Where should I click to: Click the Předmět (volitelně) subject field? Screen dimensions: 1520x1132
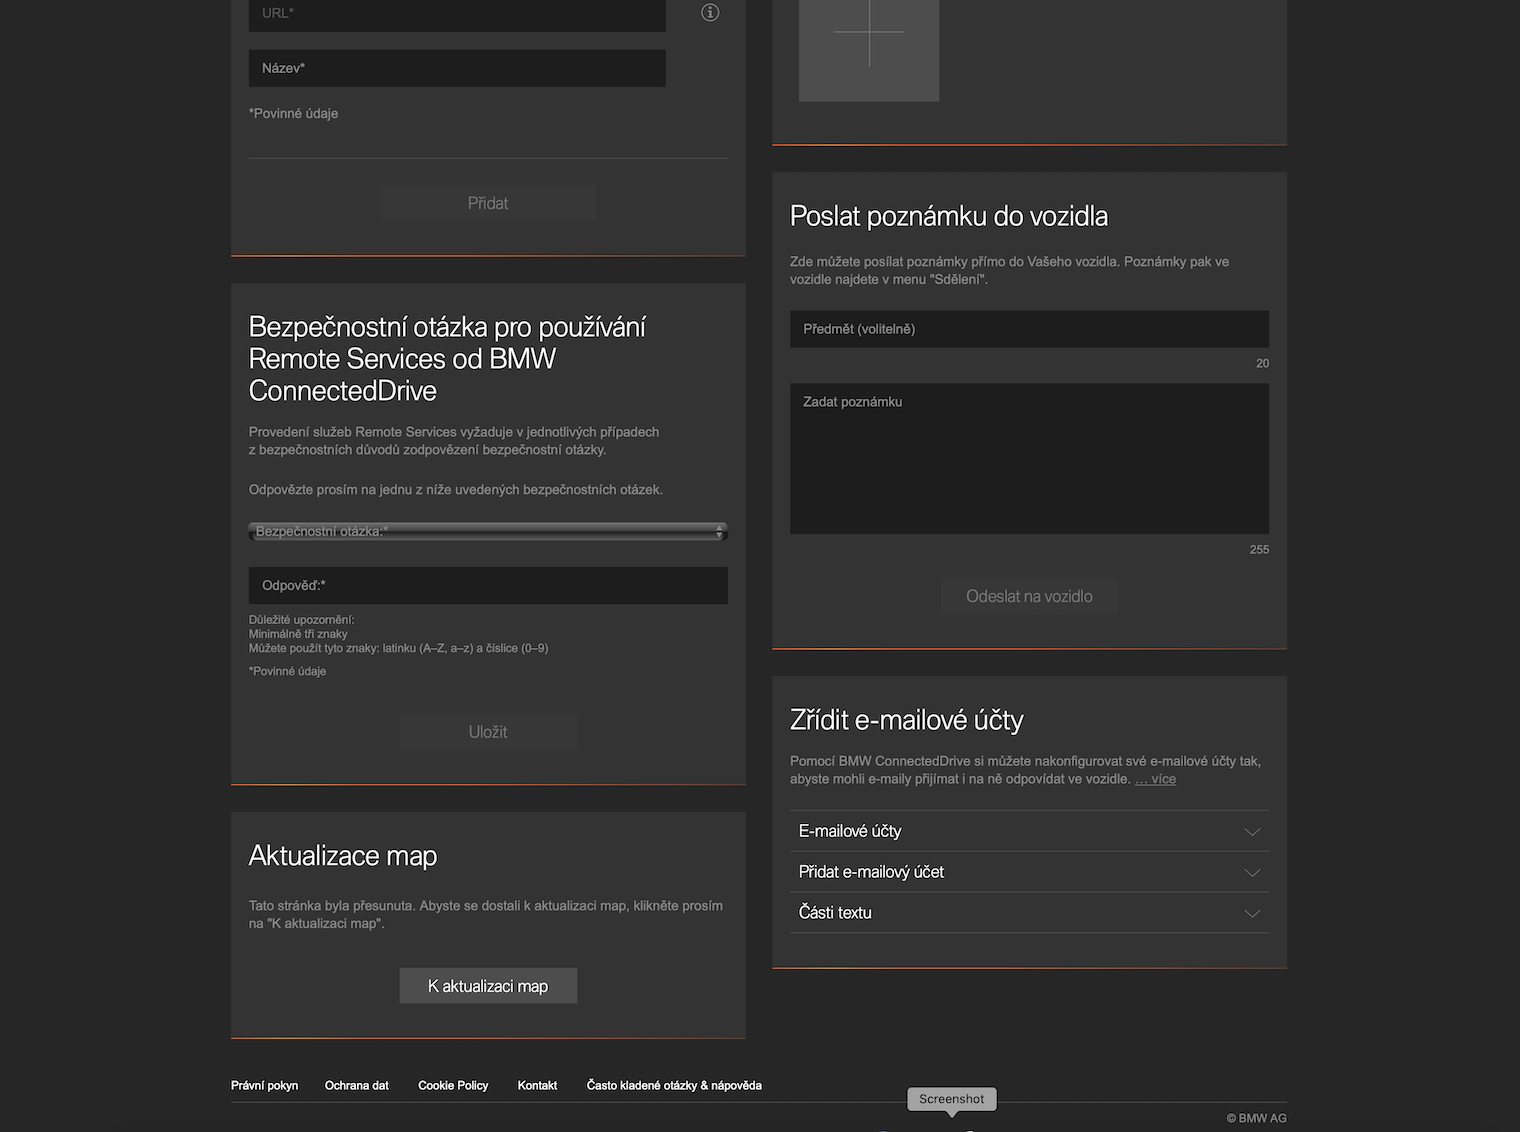tap(1029, 329)
